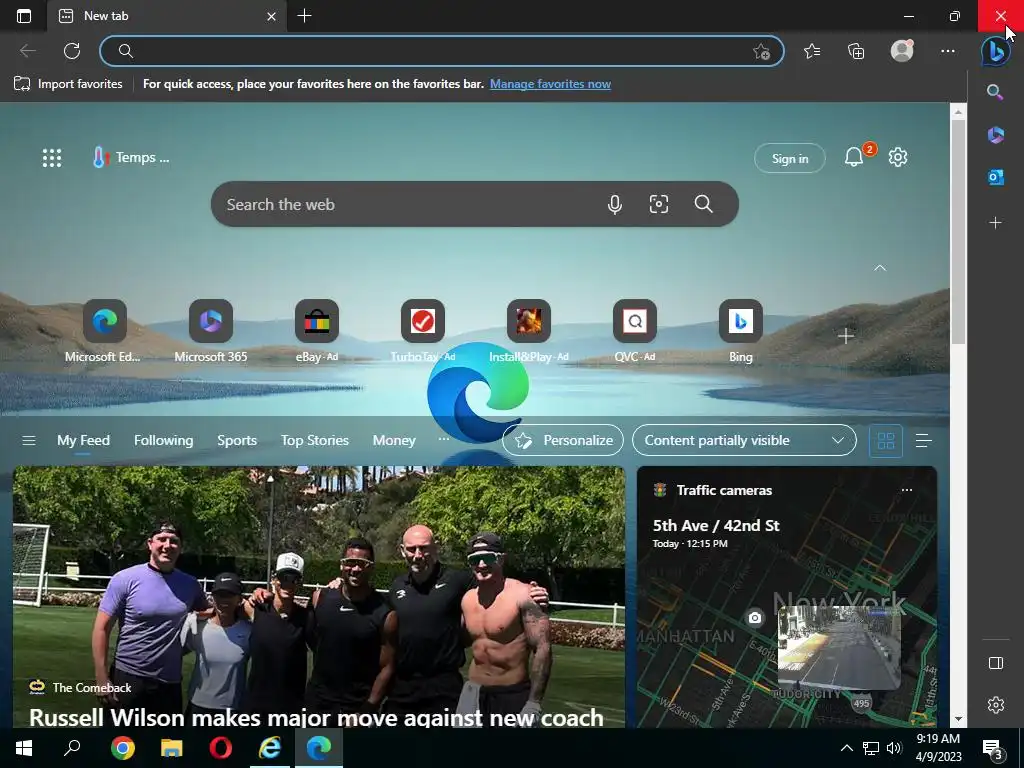Open Traffic cameras card options ellipsis
Image resolution: width=1024 pixels, height=768 pixels.
(906, 490)
